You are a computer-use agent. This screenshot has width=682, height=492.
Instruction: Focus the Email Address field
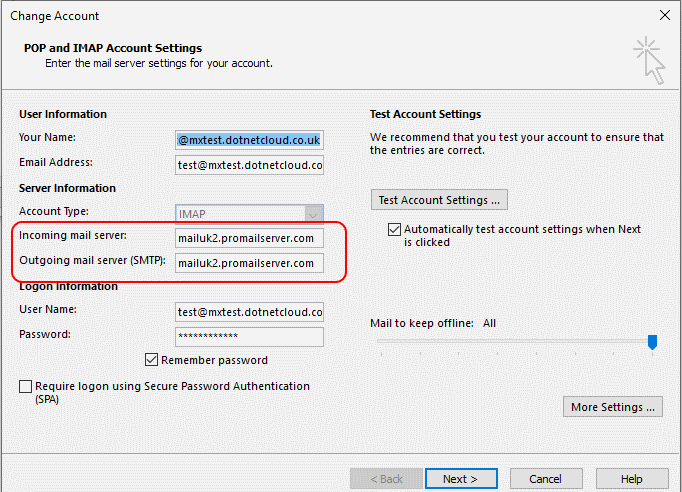(x=249, y=165)
